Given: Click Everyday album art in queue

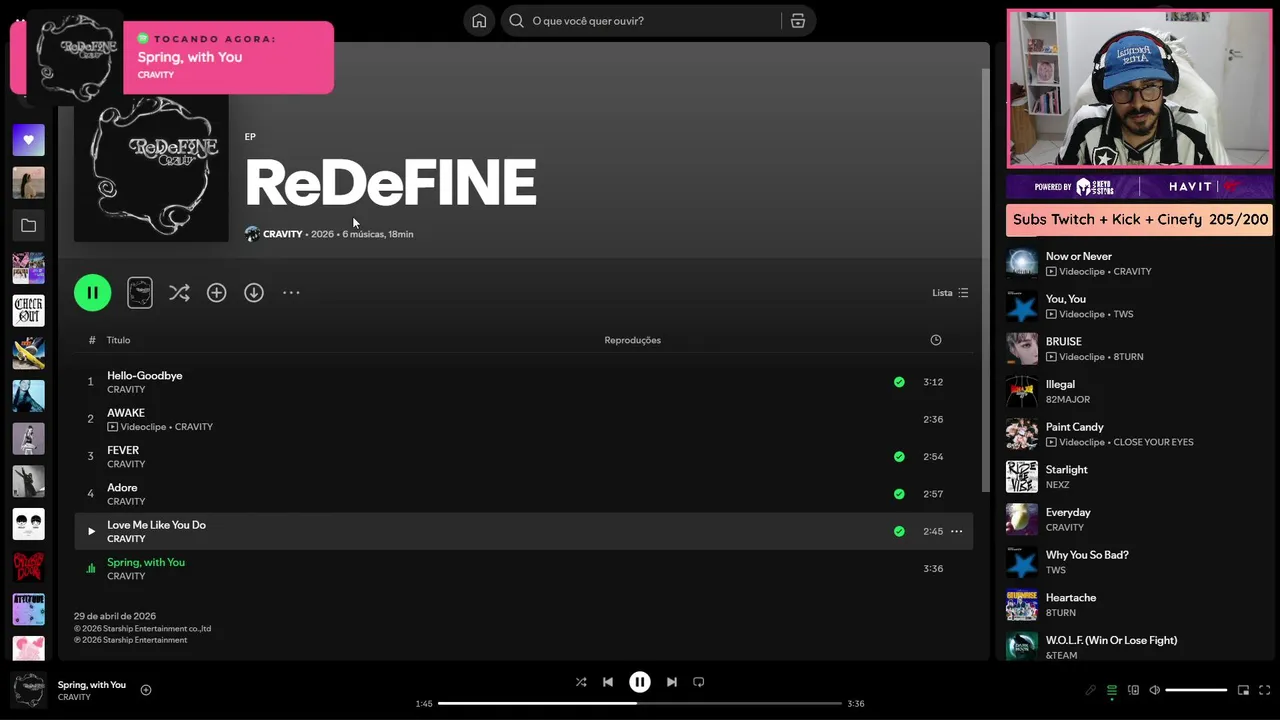Looking at the screenshot, I should 1022,520.
